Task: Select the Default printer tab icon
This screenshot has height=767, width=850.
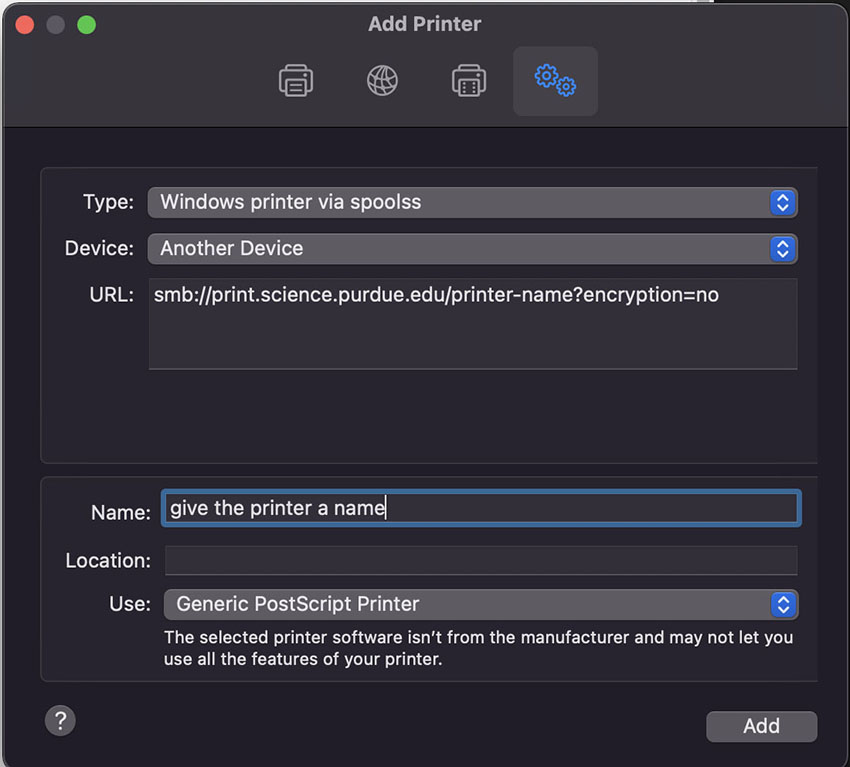Action: click(x=296, y=81)
